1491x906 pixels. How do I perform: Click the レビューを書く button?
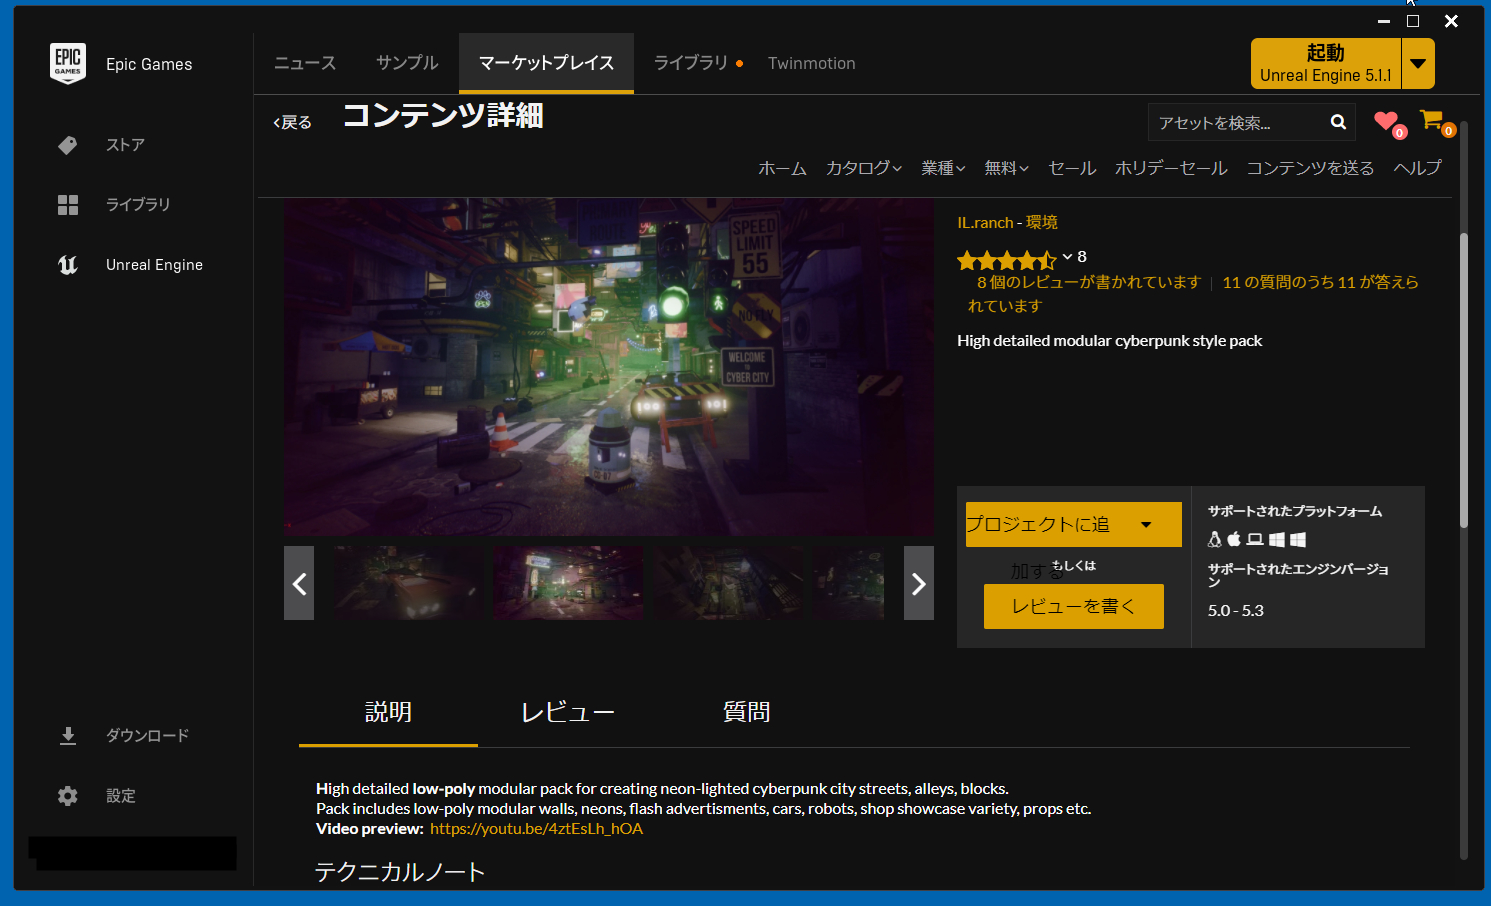(1073, 606)
